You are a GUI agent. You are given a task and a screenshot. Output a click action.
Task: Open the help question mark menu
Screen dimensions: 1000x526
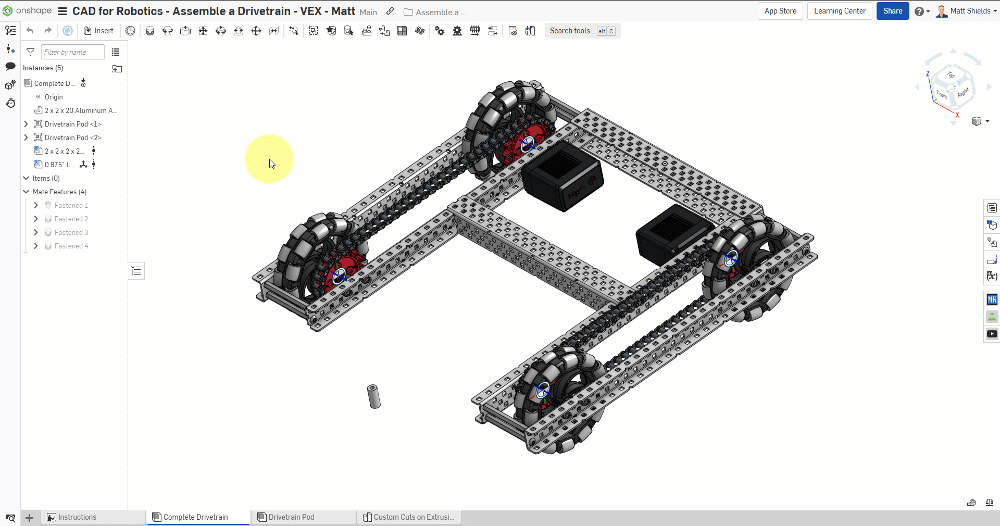click(922, 11)
